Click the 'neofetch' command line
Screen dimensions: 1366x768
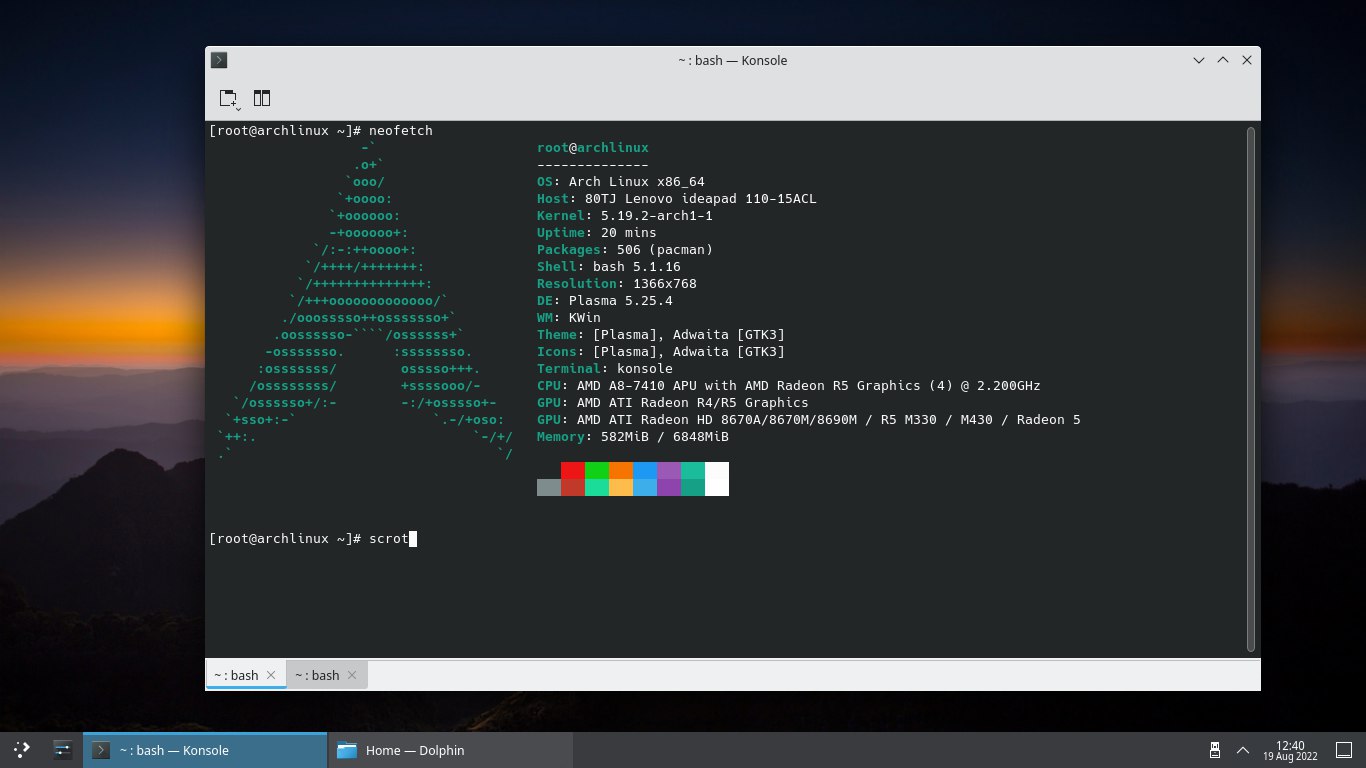[321, 131]
